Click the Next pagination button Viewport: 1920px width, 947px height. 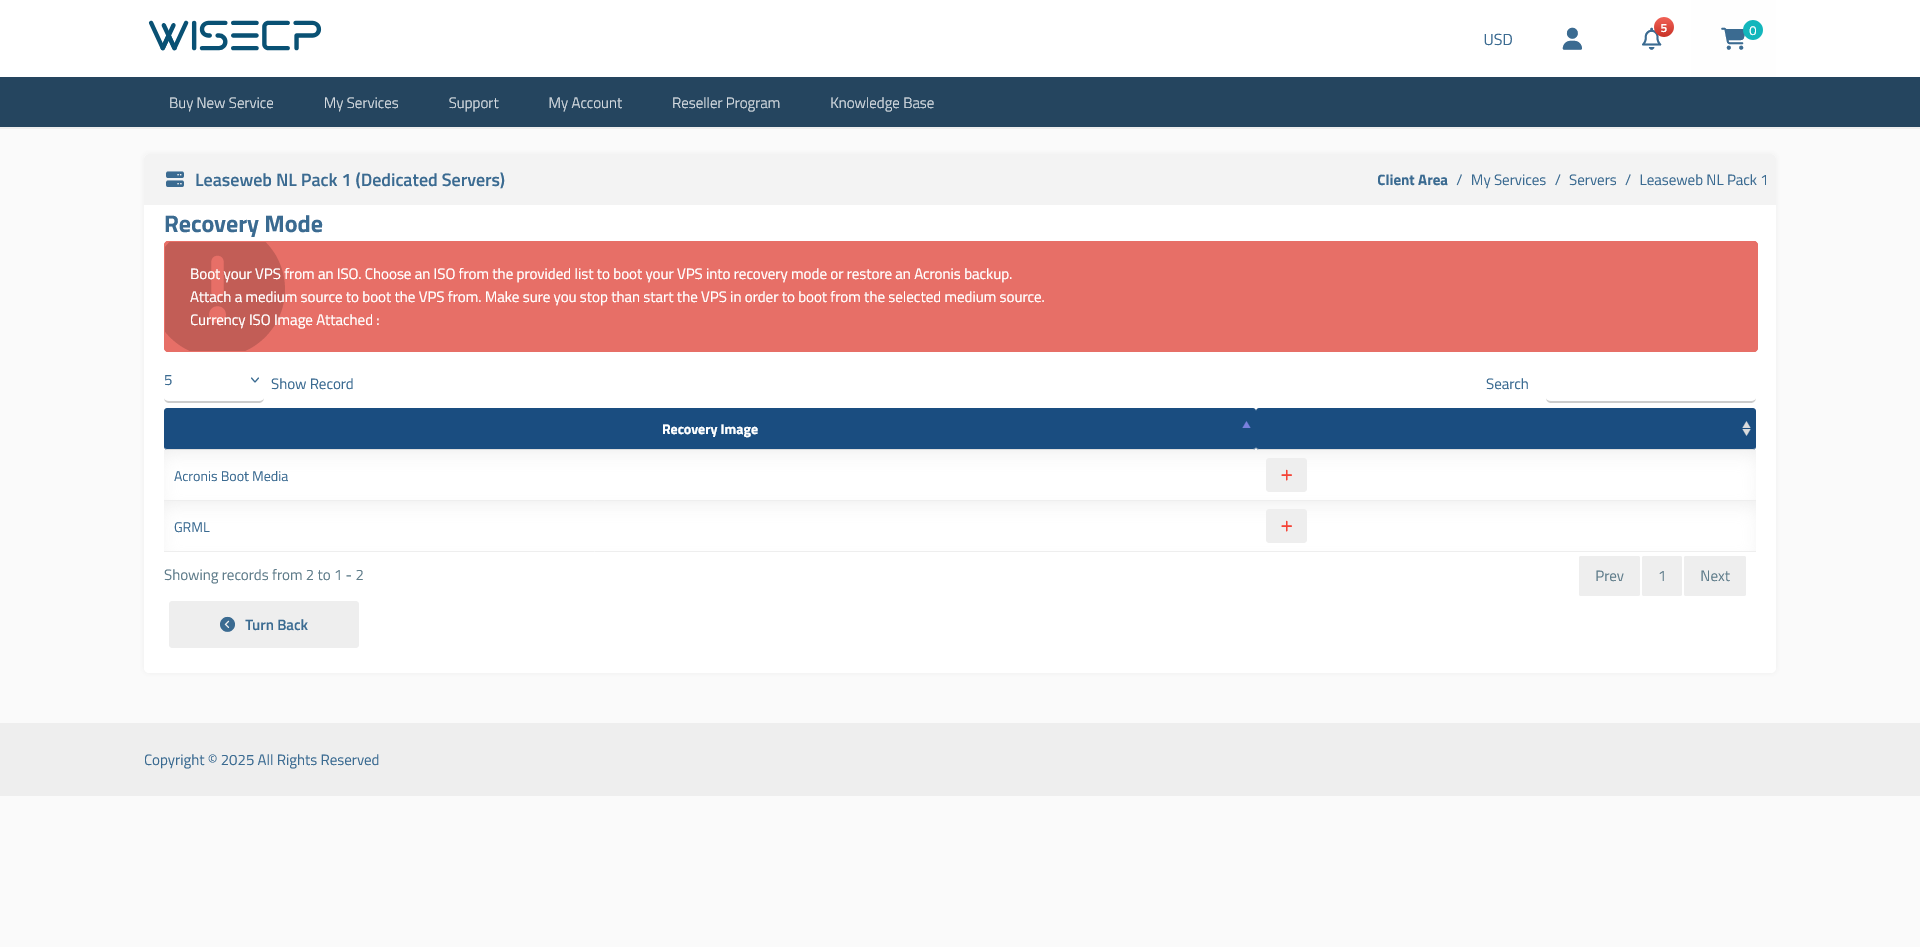(1714, 576)
